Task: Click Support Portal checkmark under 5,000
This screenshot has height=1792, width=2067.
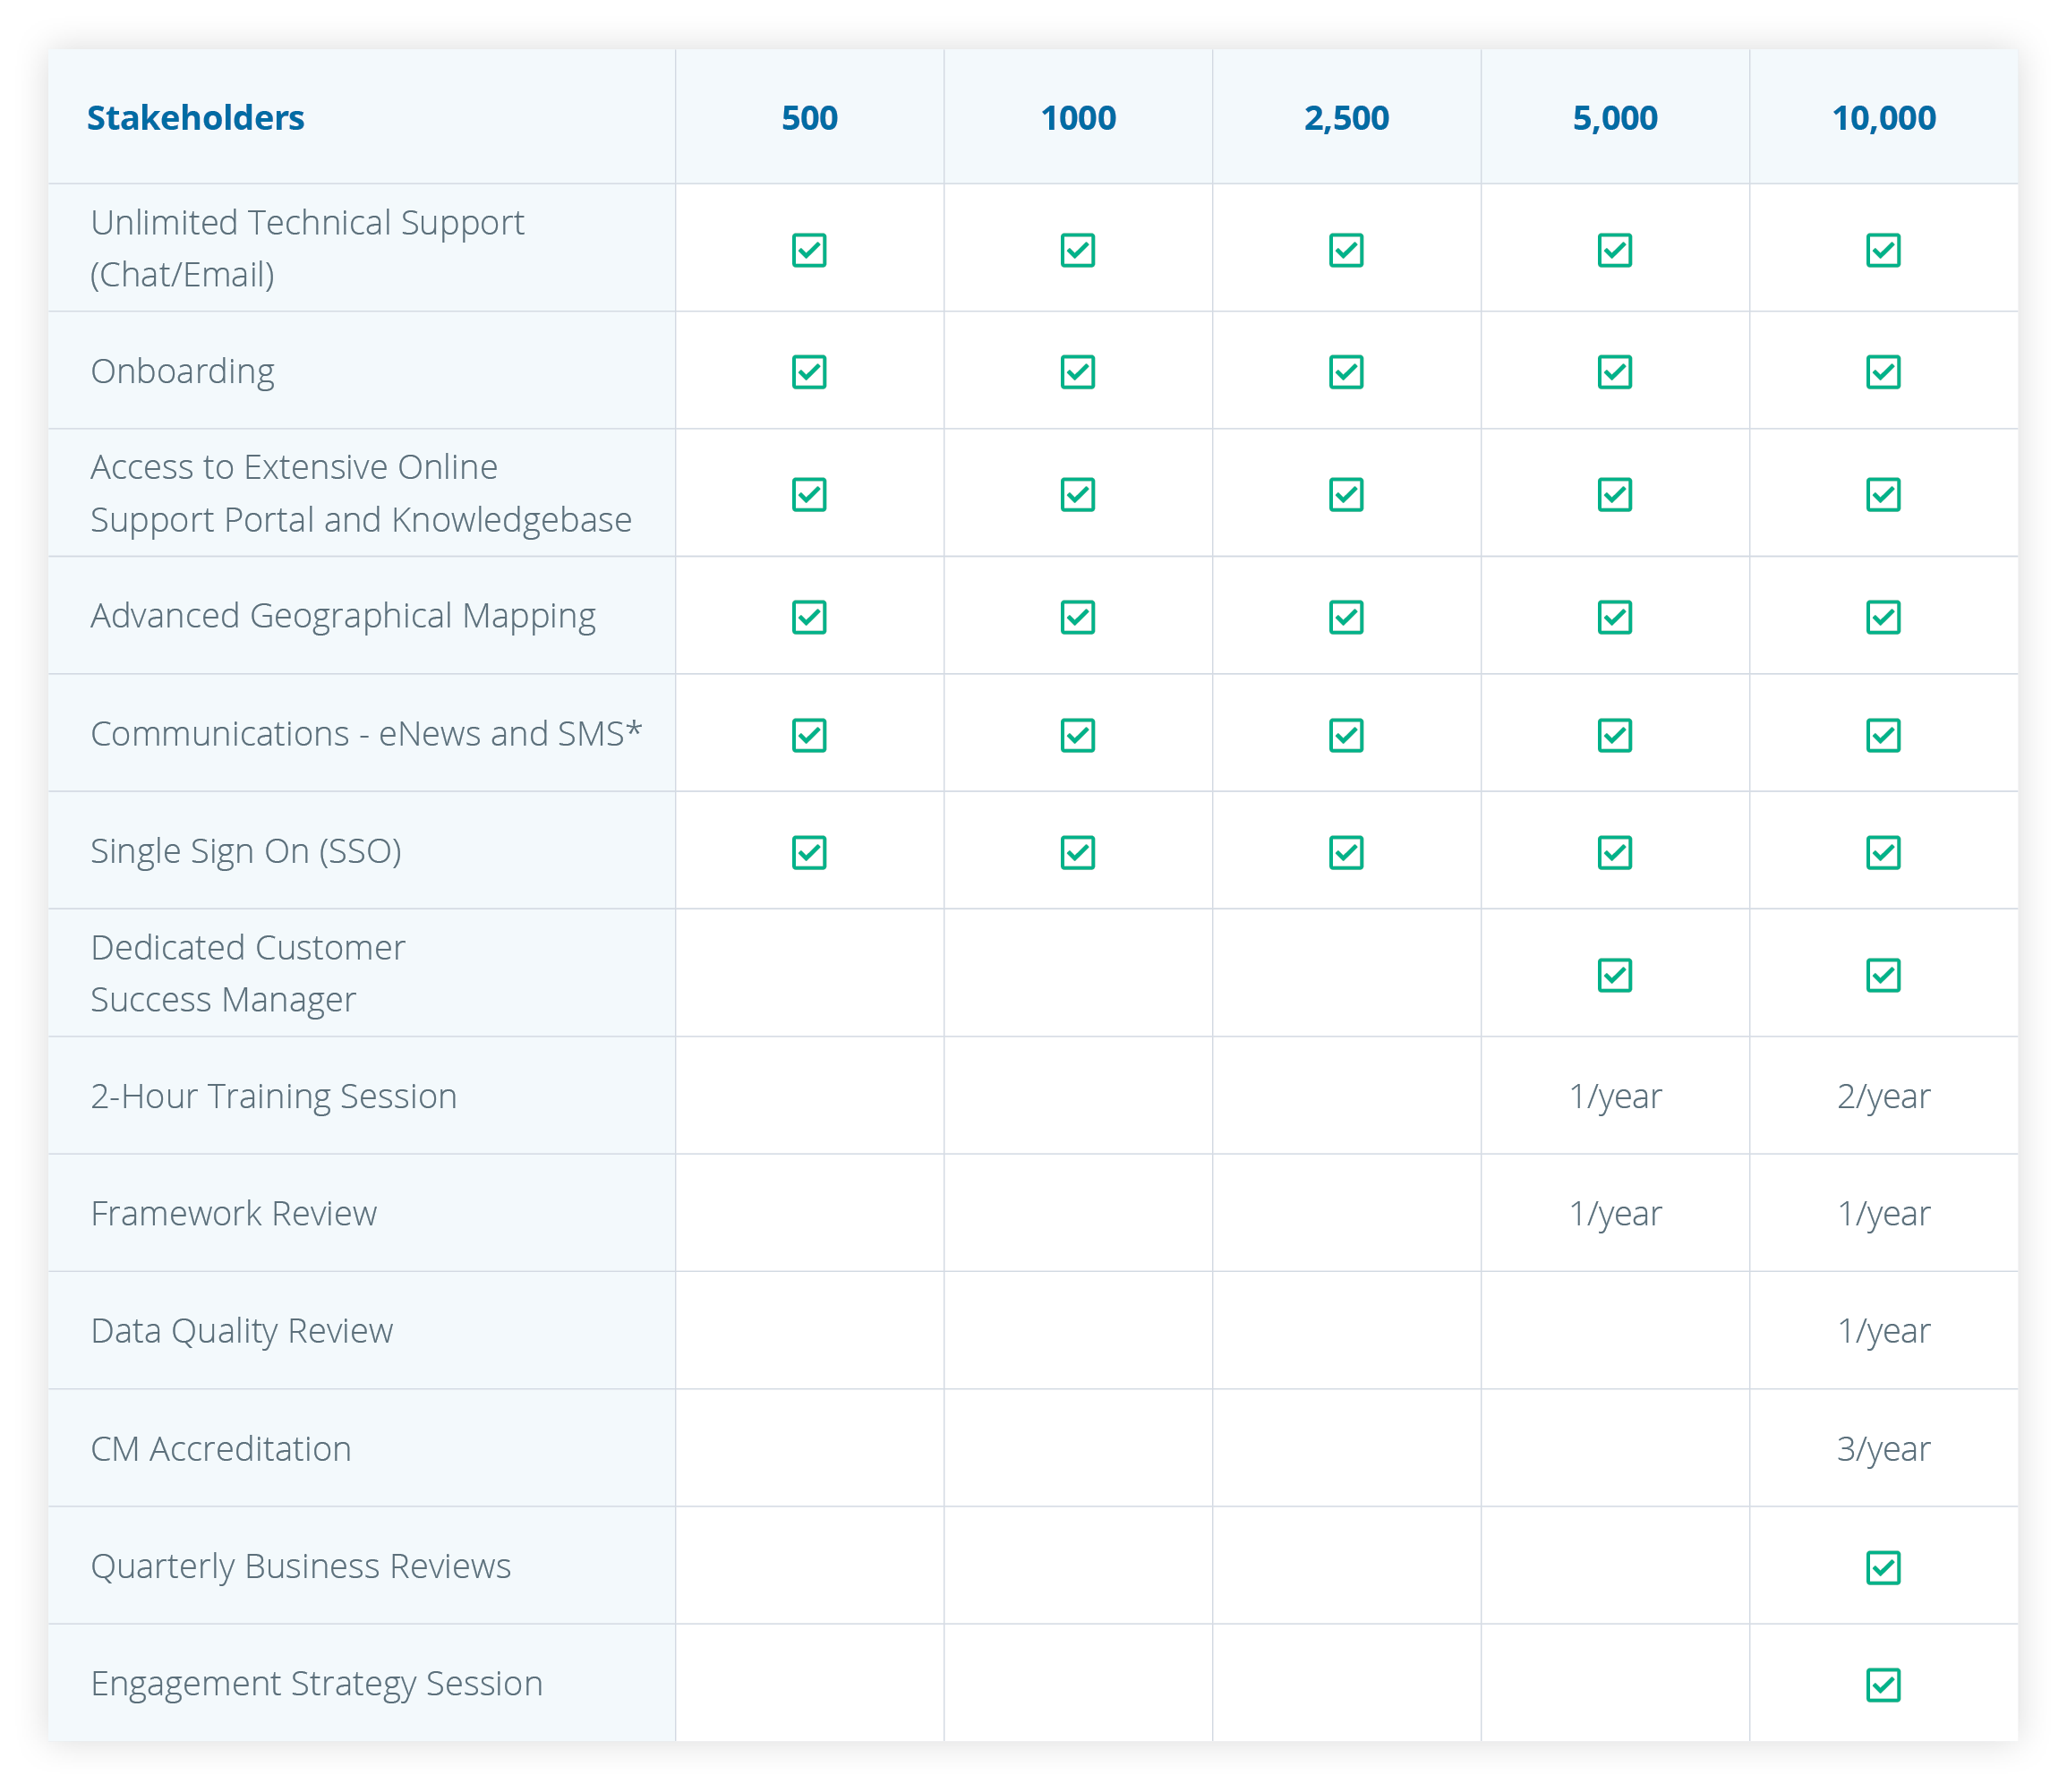Action: coord(1614,494)
